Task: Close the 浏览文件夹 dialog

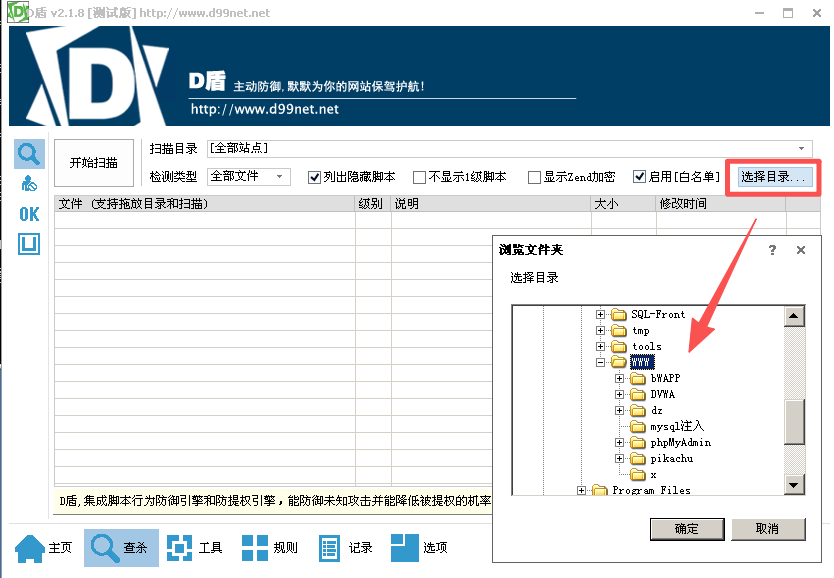Action: [800, 249]
